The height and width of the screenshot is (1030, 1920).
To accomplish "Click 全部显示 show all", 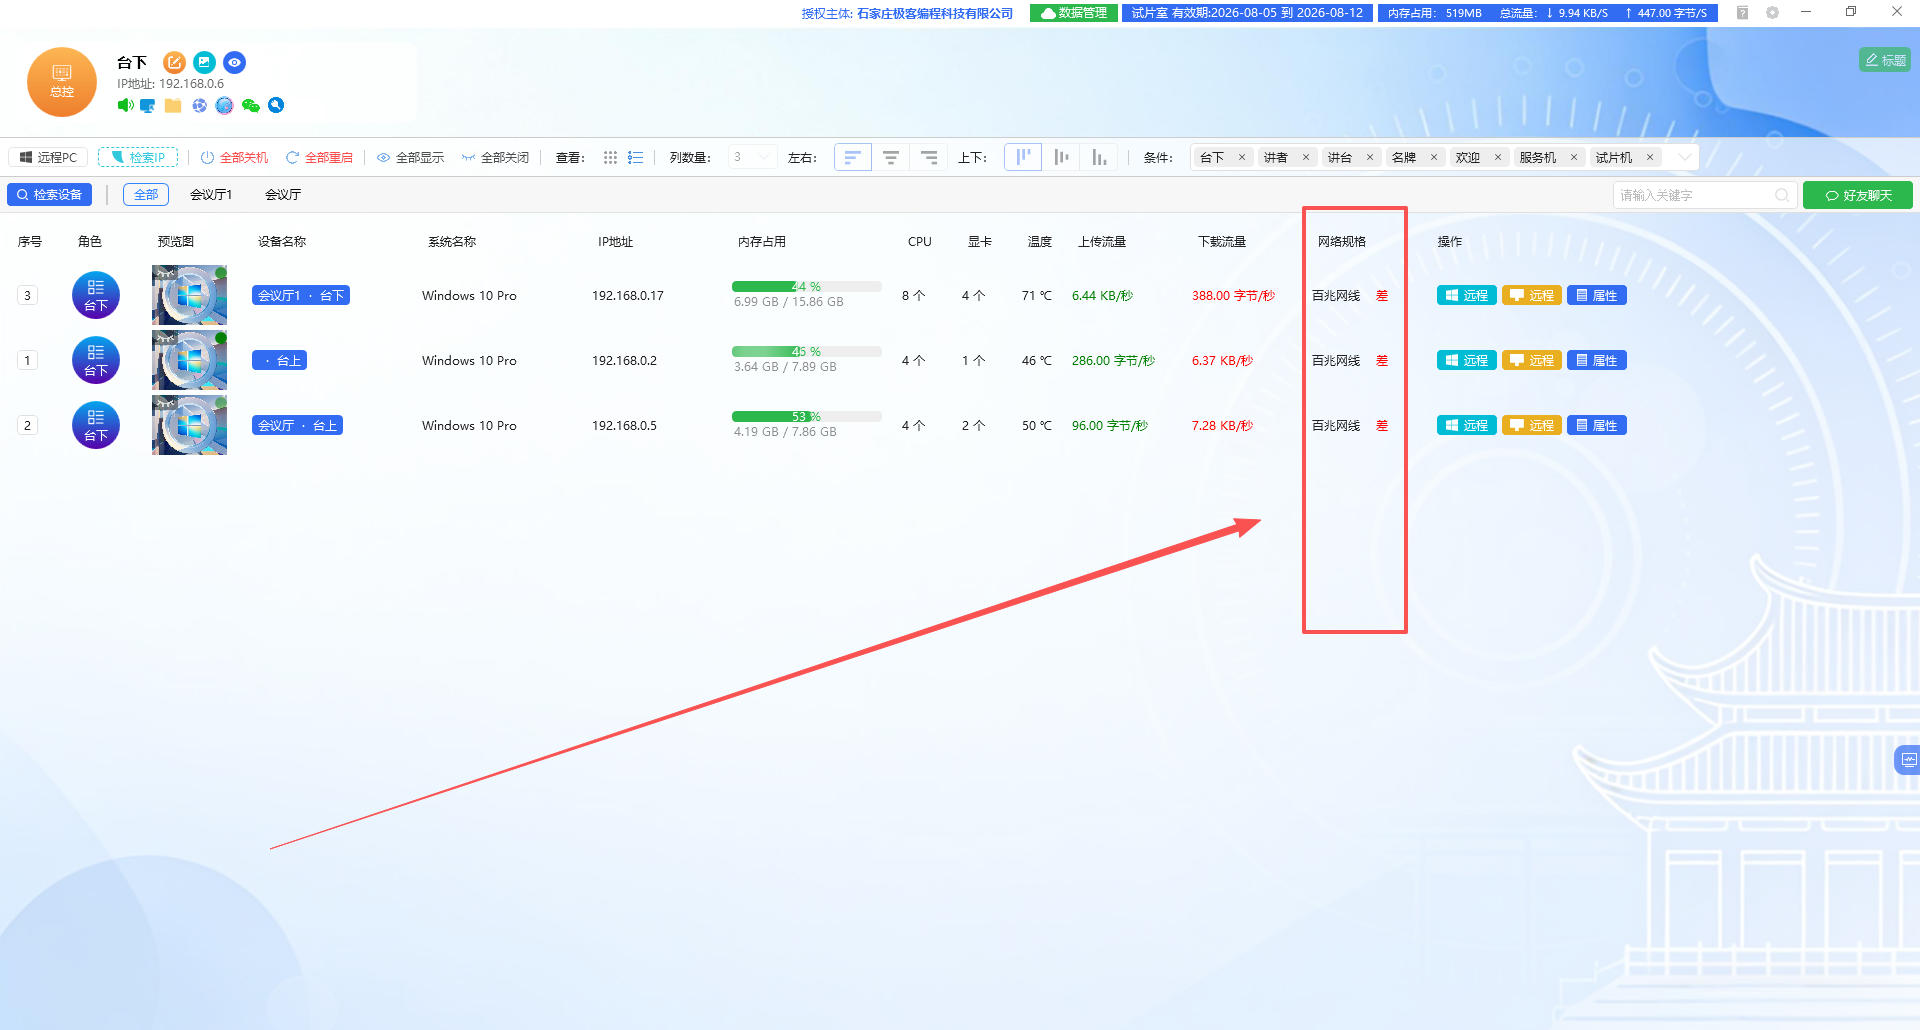I will (x=411, y=158).
